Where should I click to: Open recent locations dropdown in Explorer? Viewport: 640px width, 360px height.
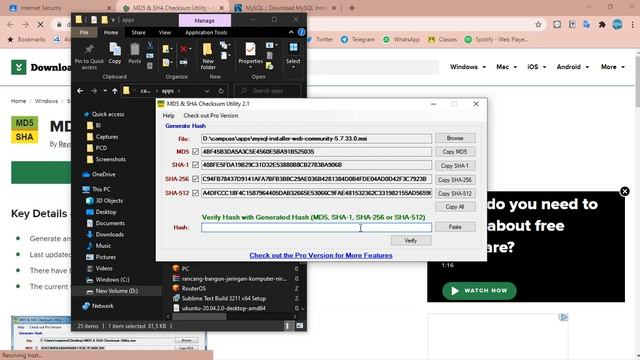(105, 91)
